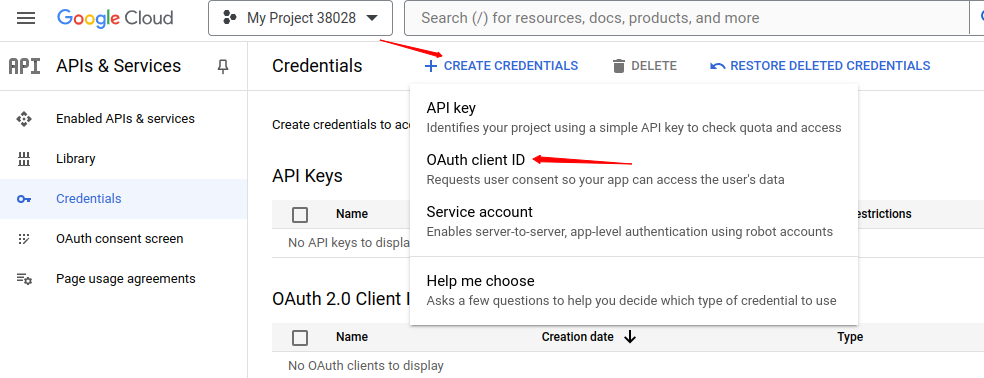
Task: Click the trash can delete icon
Action: [x=619, y=66]
